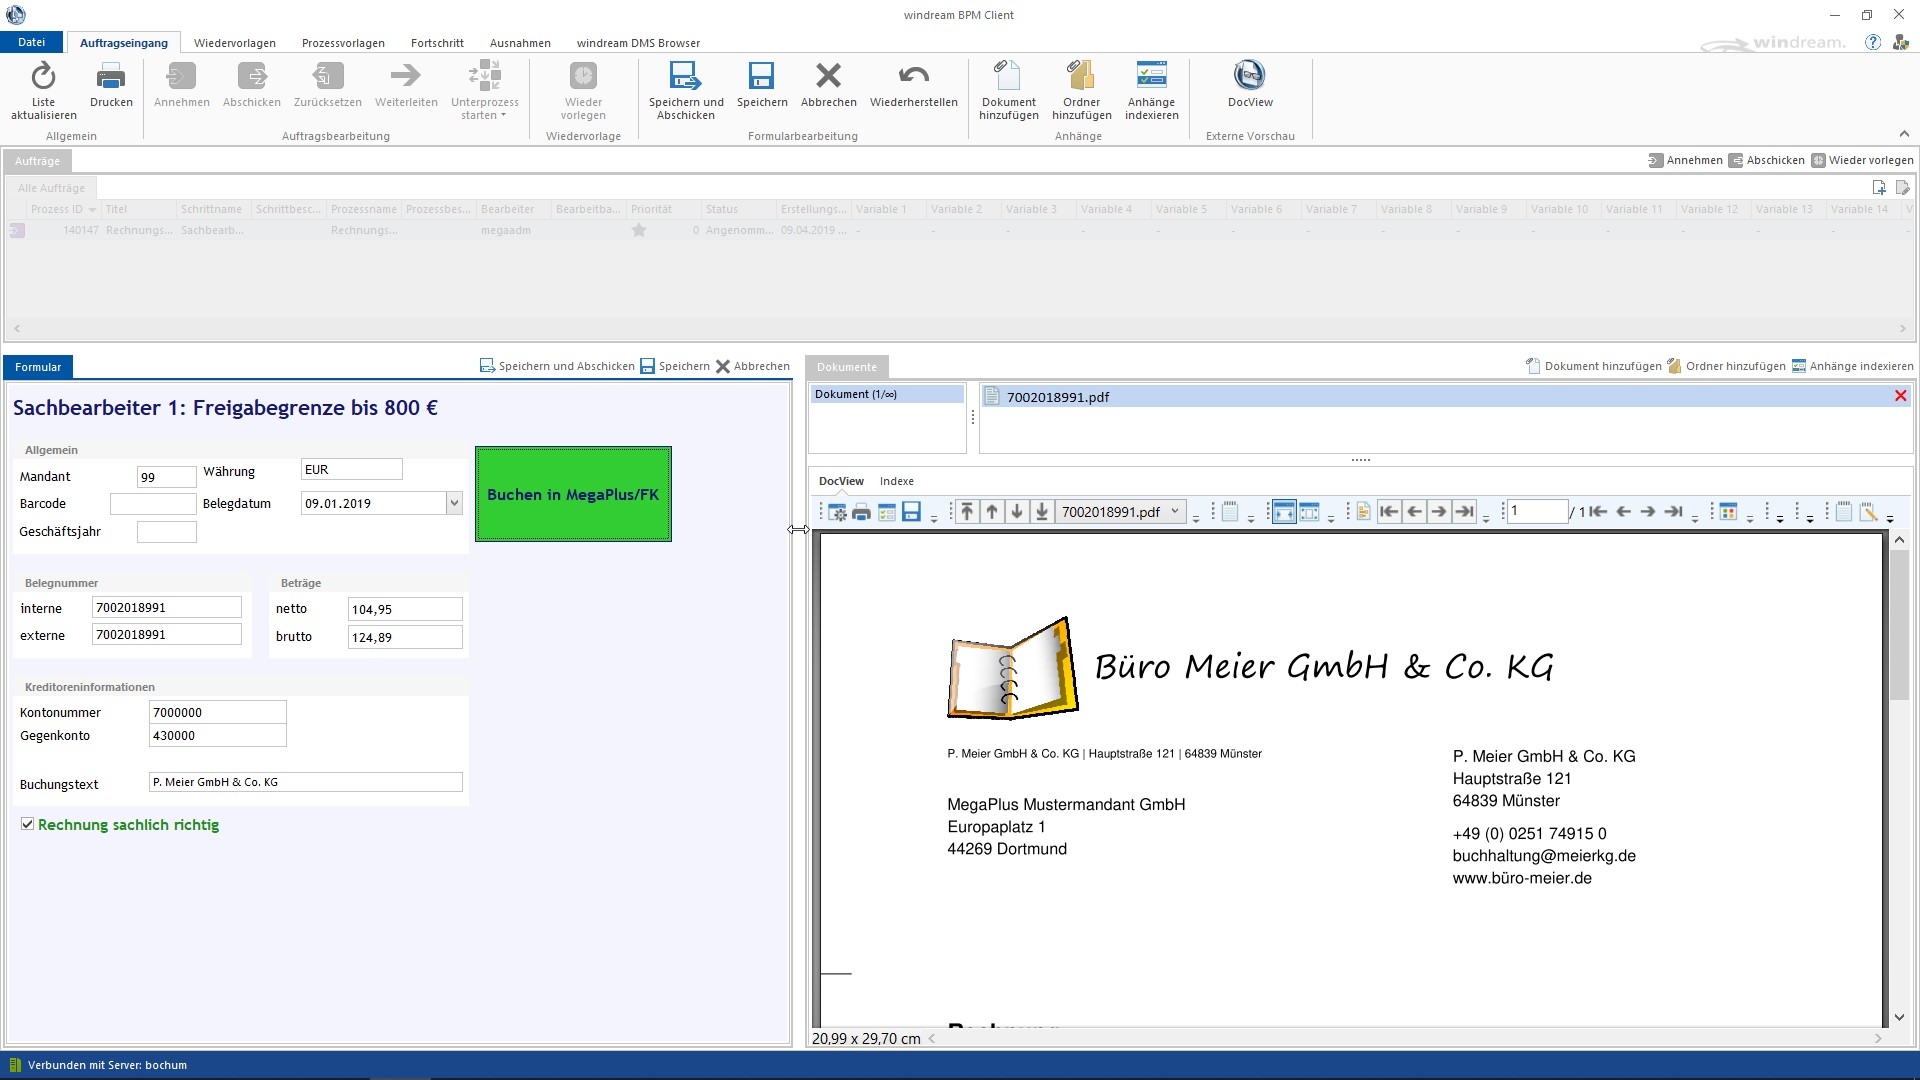The height and width of the screenshot is (1080, 1920).
Task: Open the Belegdatum date dropdown
Action: tap(454, 503)
